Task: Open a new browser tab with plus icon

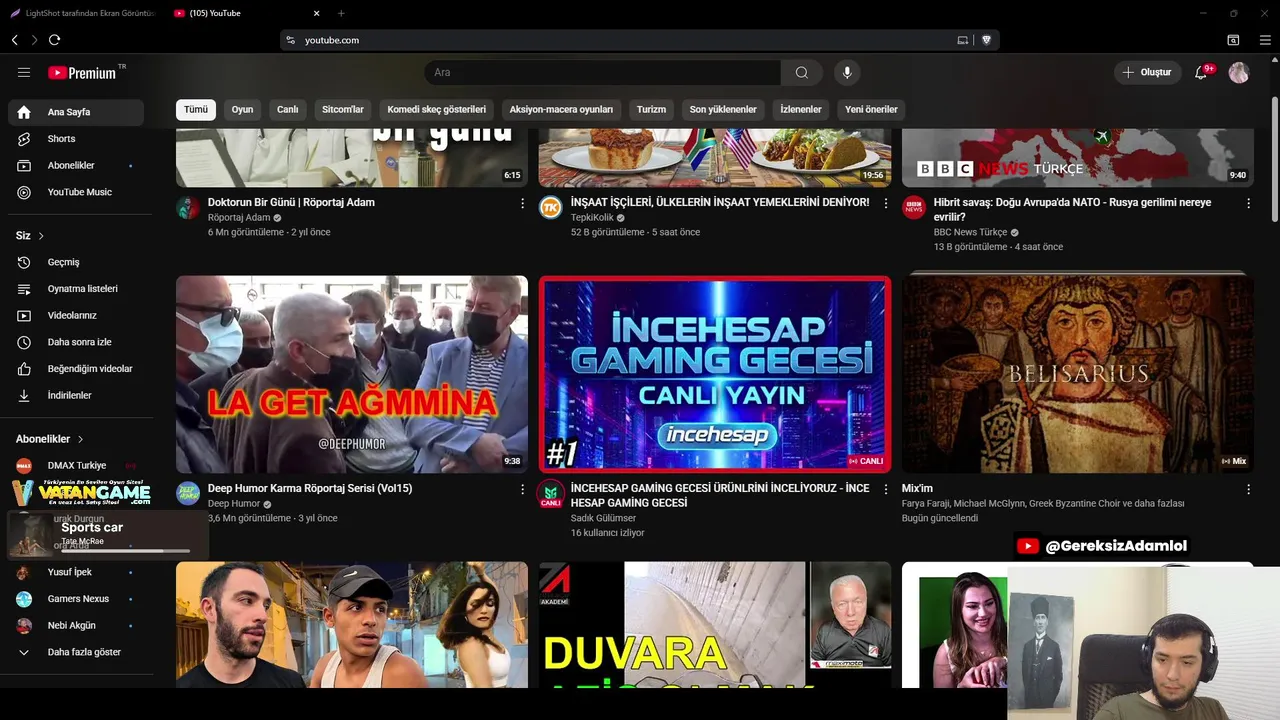Action: (341, 13)
